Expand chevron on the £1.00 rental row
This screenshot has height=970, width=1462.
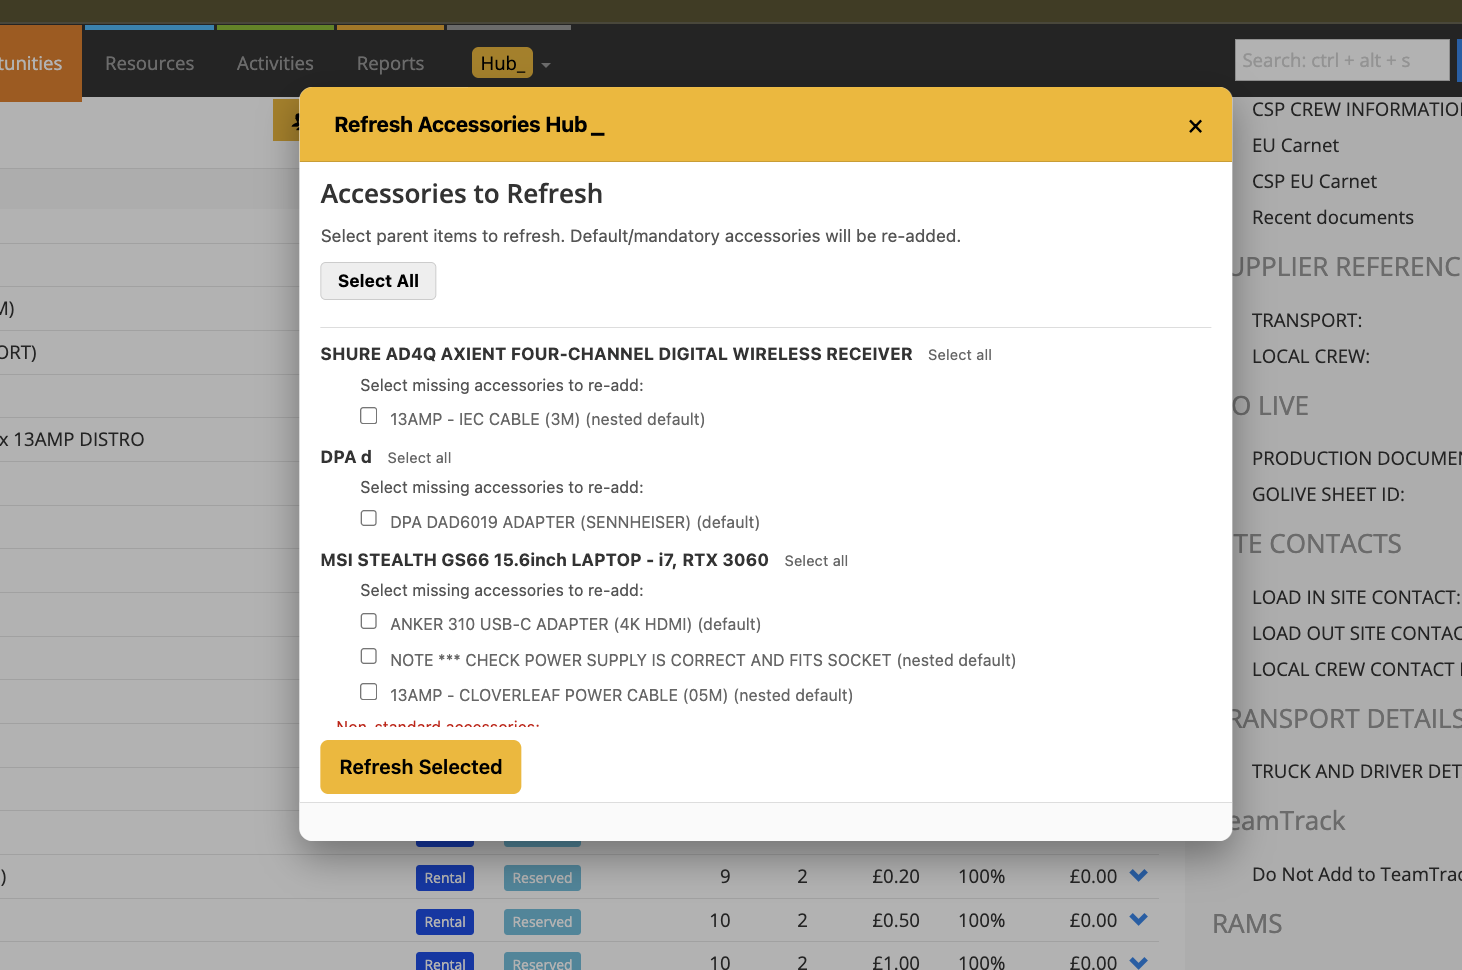click(x=1137, y=960)
